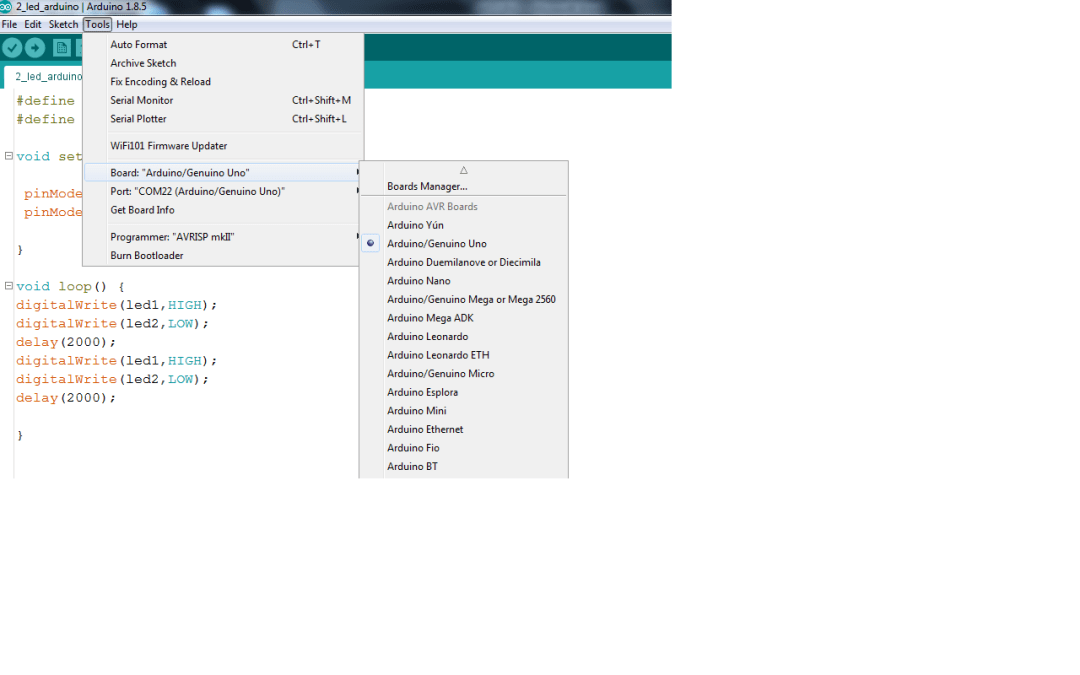Click the second digitalWrite(led1,HIGH) line

tap(116, 360)
